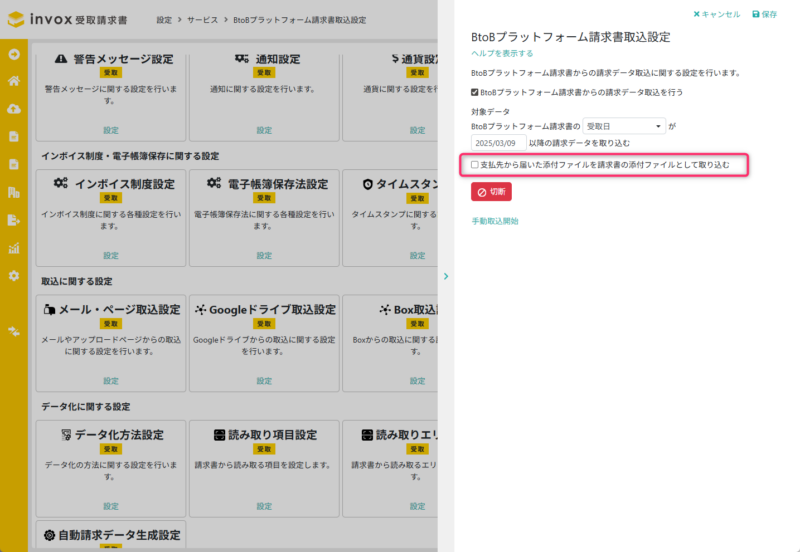Click the icon beside 通知設定 title

242,59
